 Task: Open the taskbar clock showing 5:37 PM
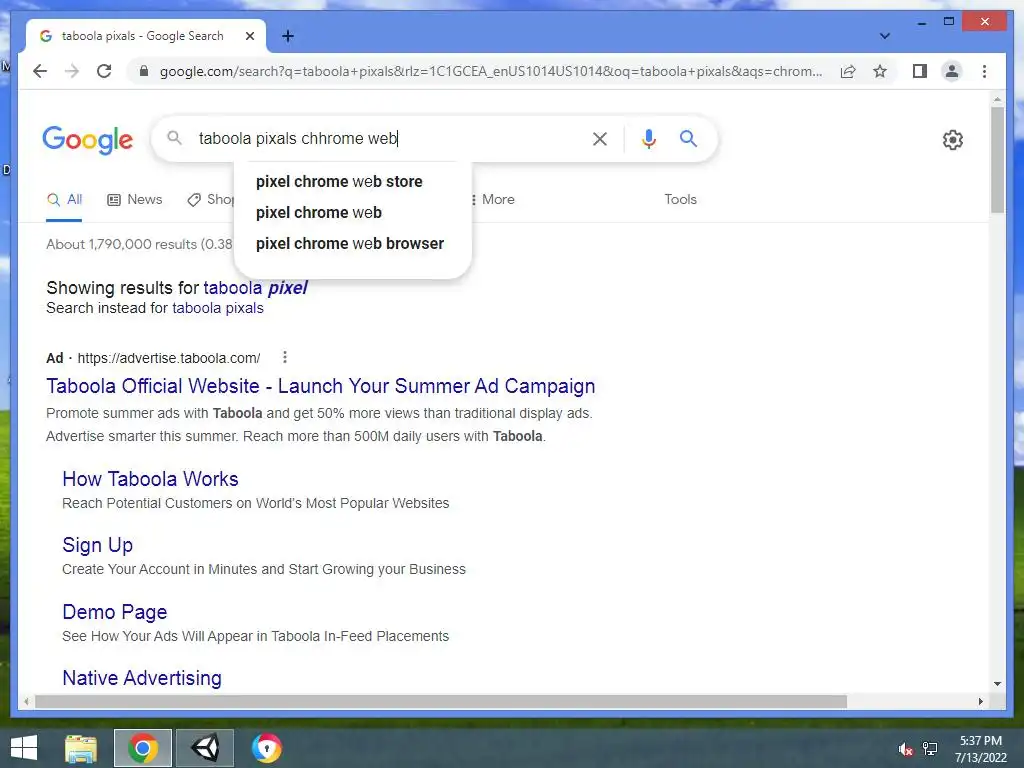coord(980,749)
